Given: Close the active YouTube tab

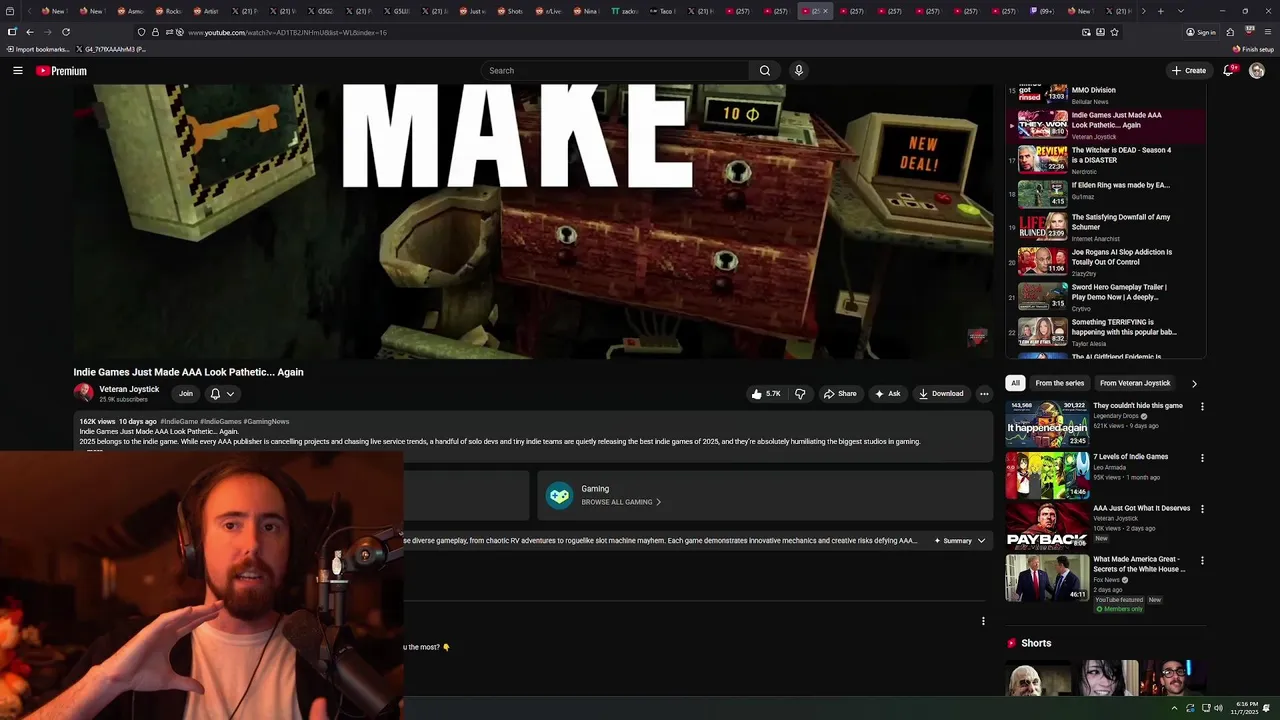Looking at the screenshot, I should 825,11.
